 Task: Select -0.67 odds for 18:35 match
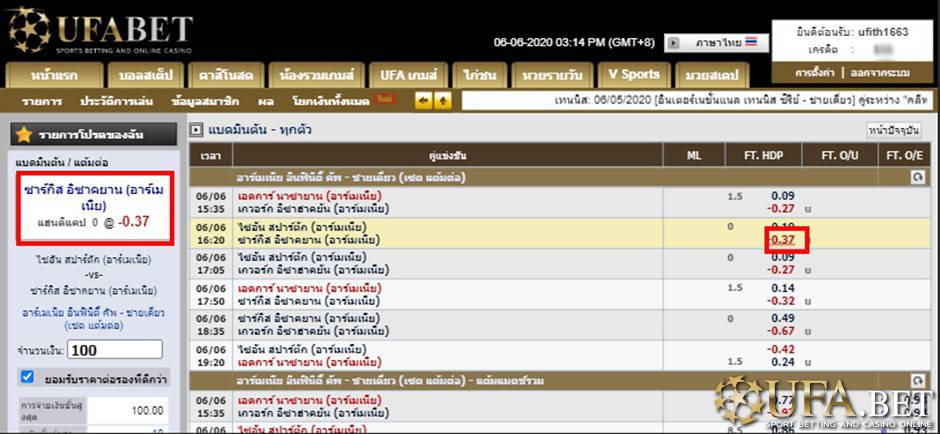[782, 331]
